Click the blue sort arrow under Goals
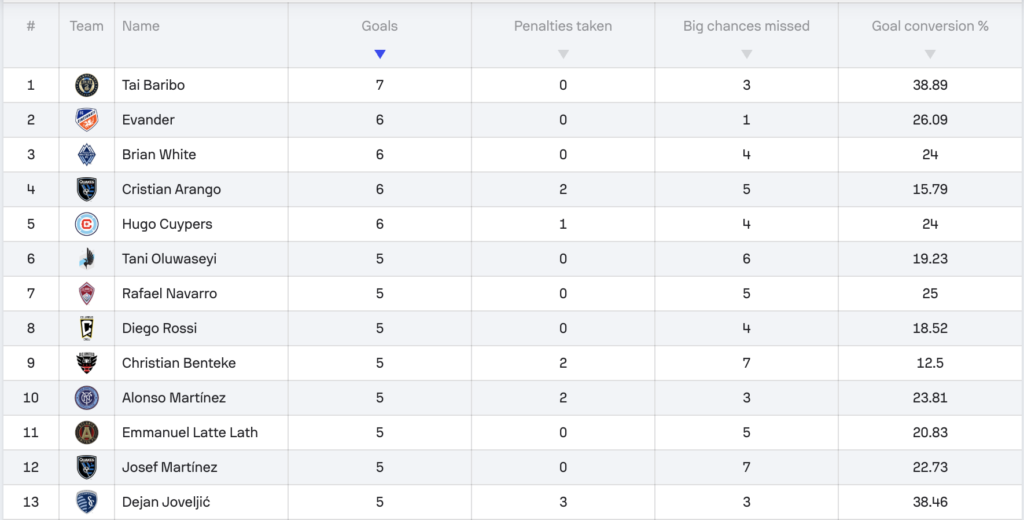 coord(380,54)
